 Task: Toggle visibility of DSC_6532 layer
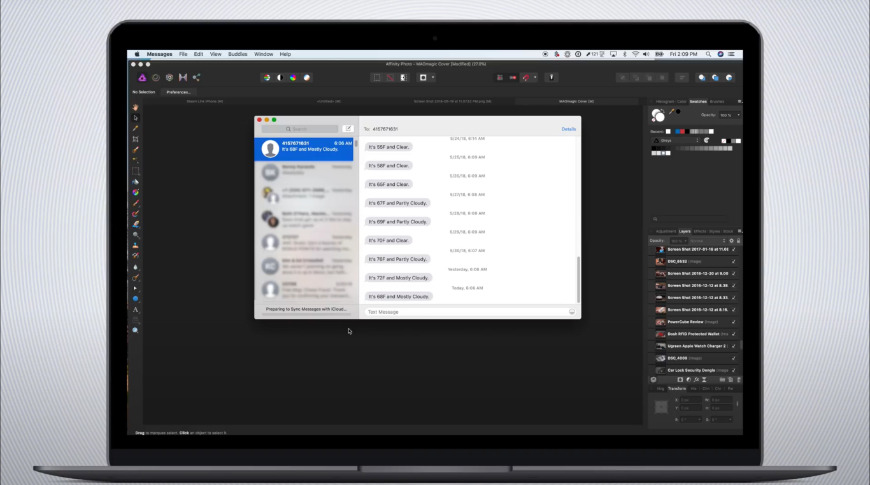(734, 261)
